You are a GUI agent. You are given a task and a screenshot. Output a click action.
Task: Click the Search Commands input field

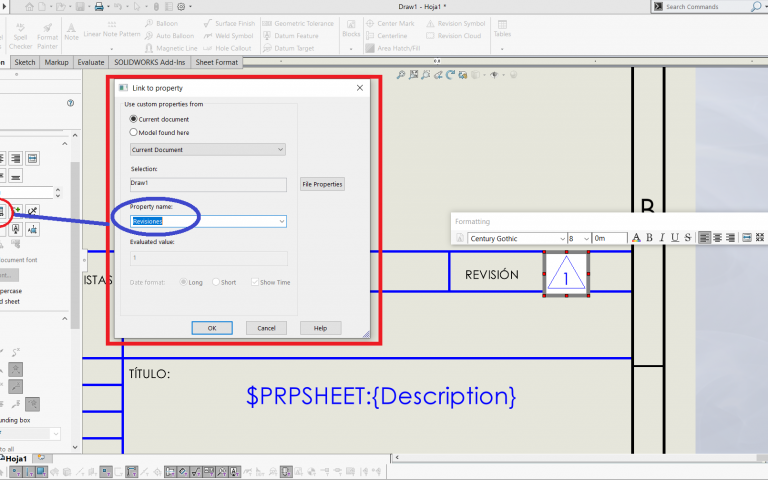(x=712, y=6)
